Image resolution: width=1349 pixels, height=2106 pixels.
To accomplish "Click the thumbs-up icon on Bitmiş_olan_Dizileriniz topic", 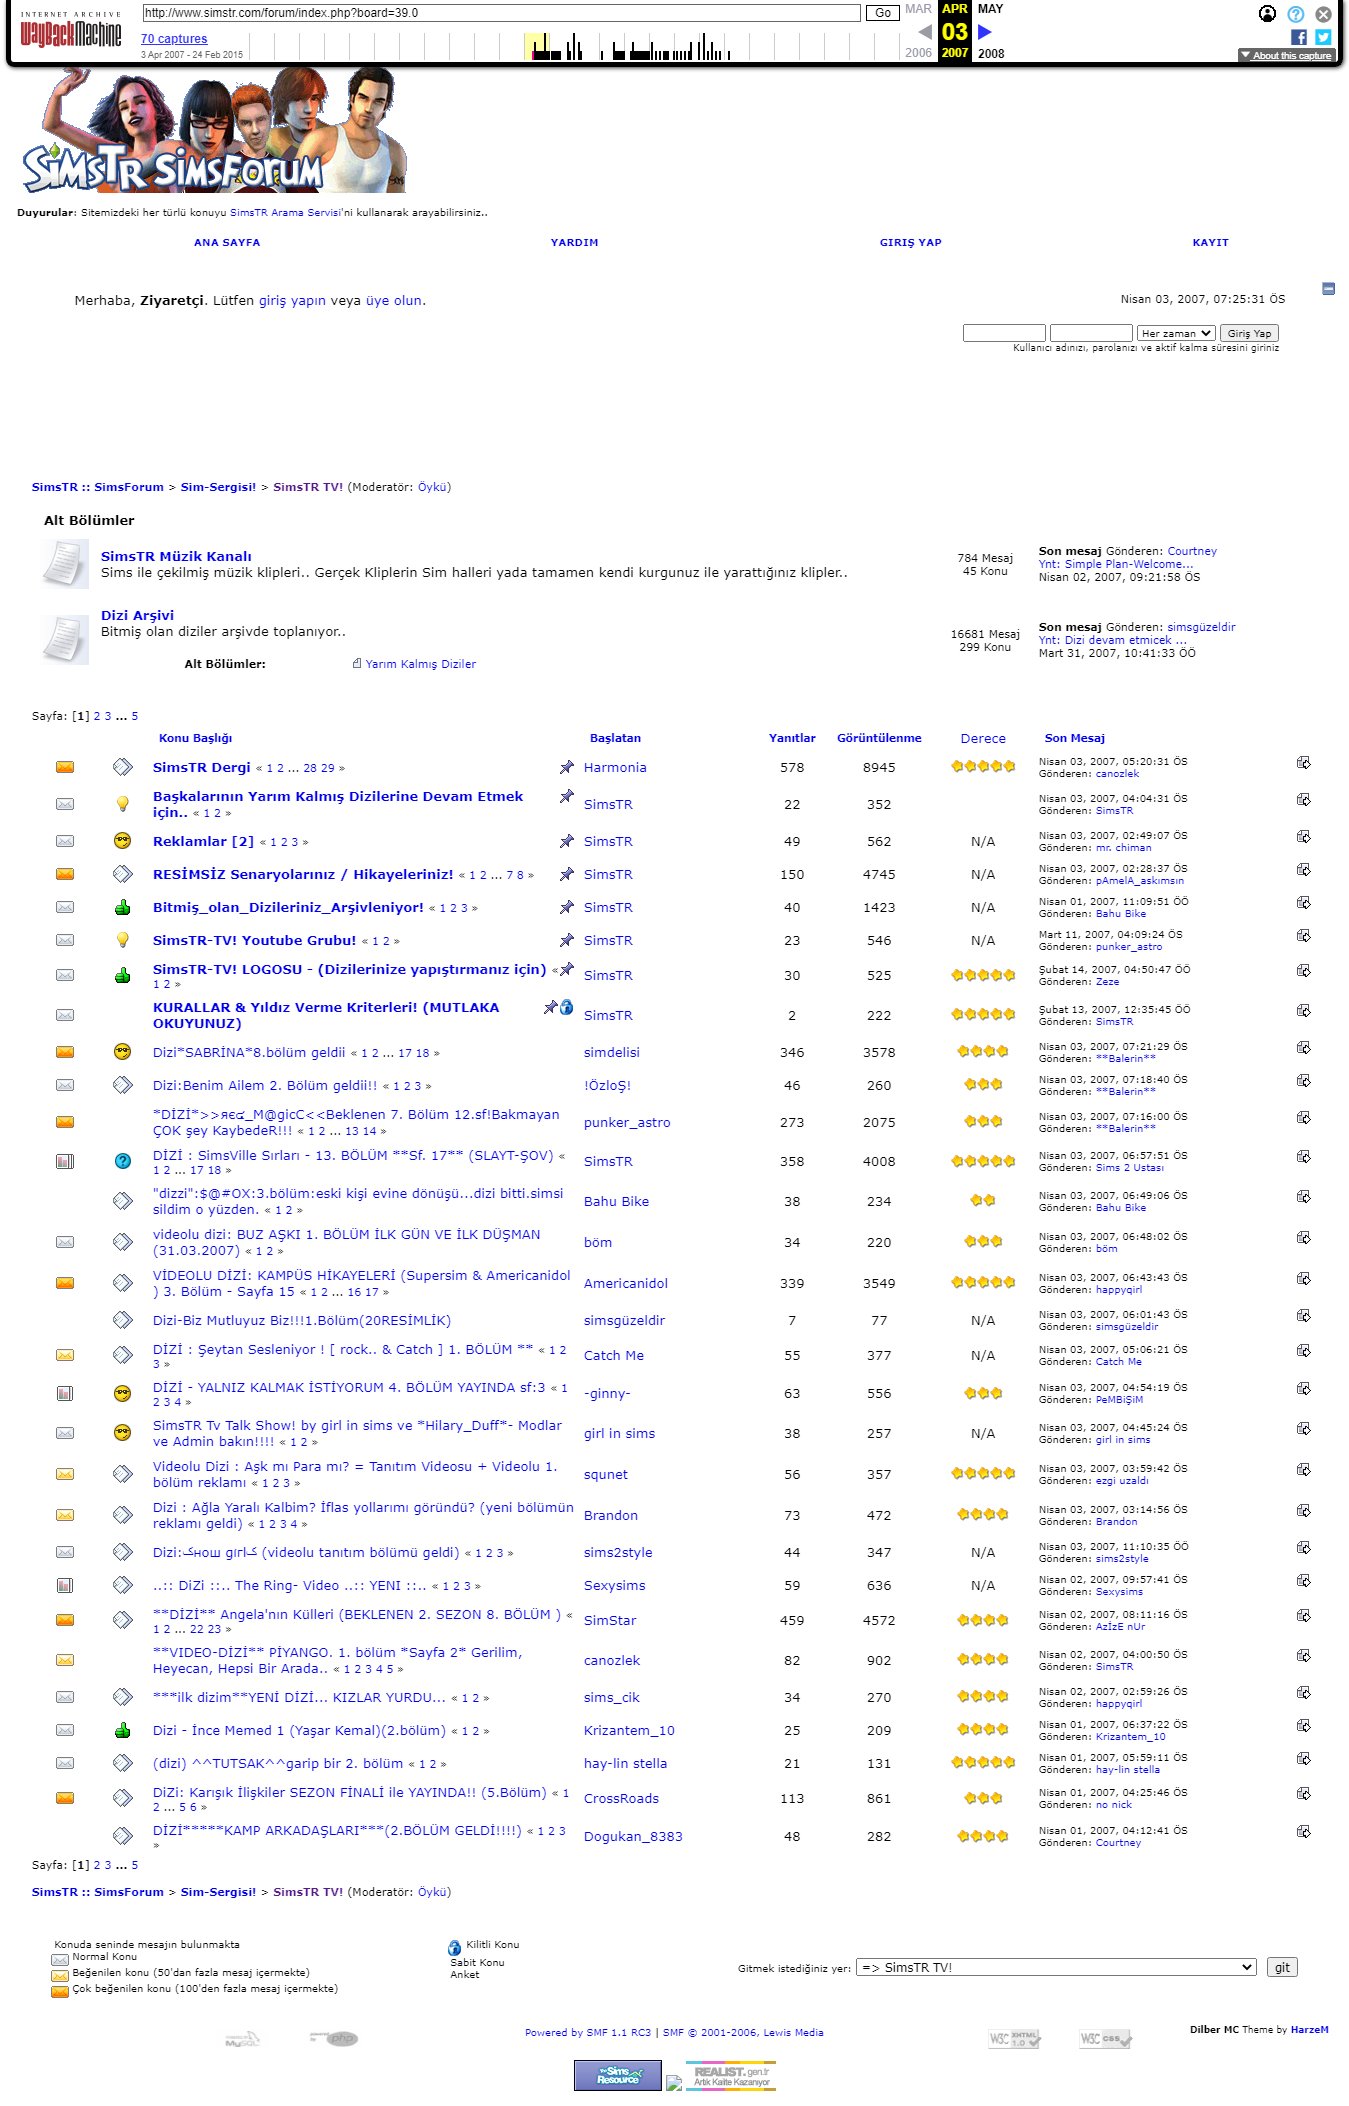I will [x=122, y=908].
